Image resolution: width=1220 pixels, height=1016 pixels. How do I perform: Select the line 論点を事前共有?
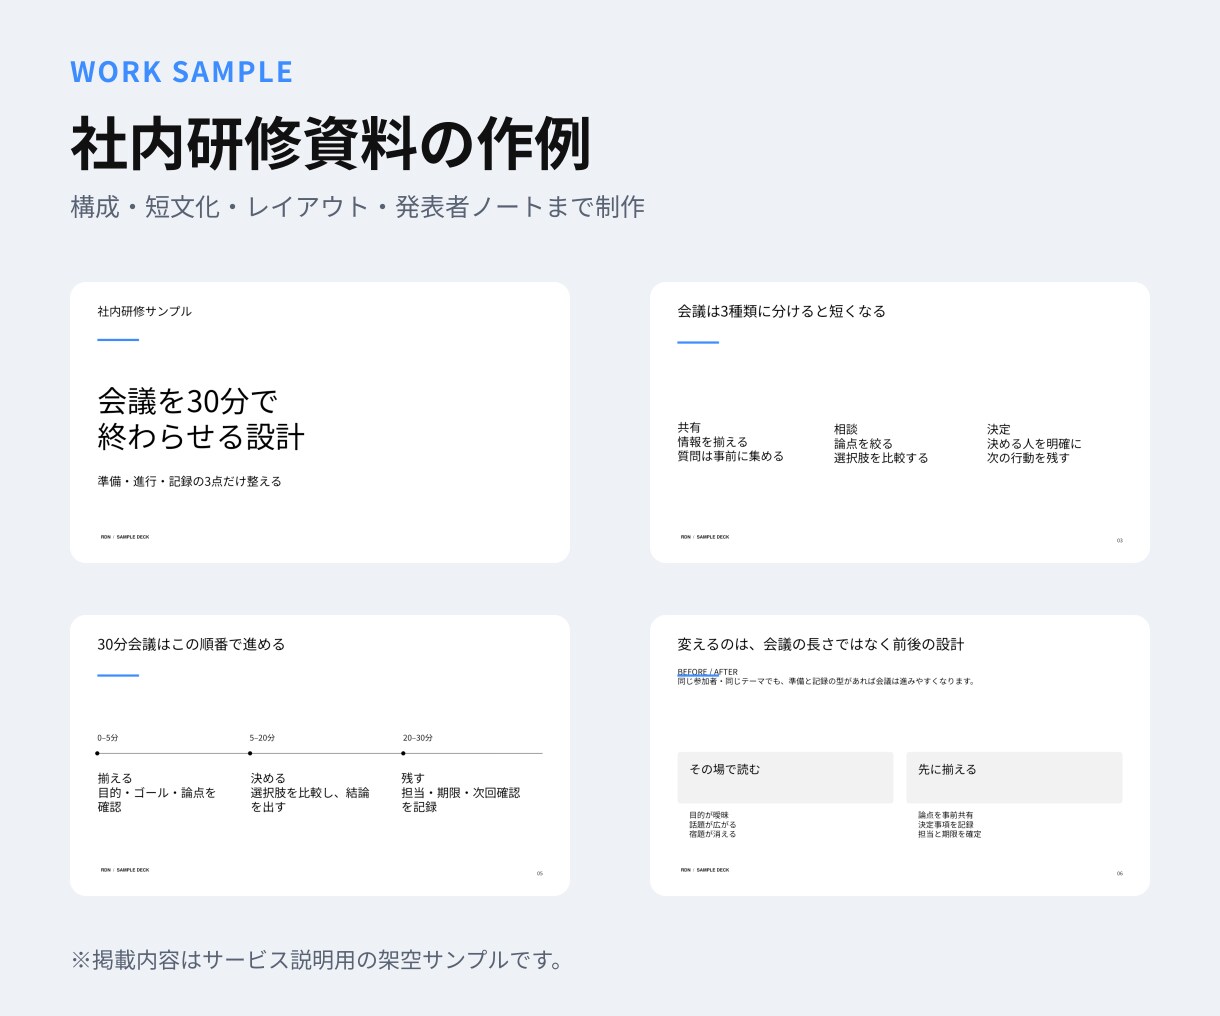946,815
